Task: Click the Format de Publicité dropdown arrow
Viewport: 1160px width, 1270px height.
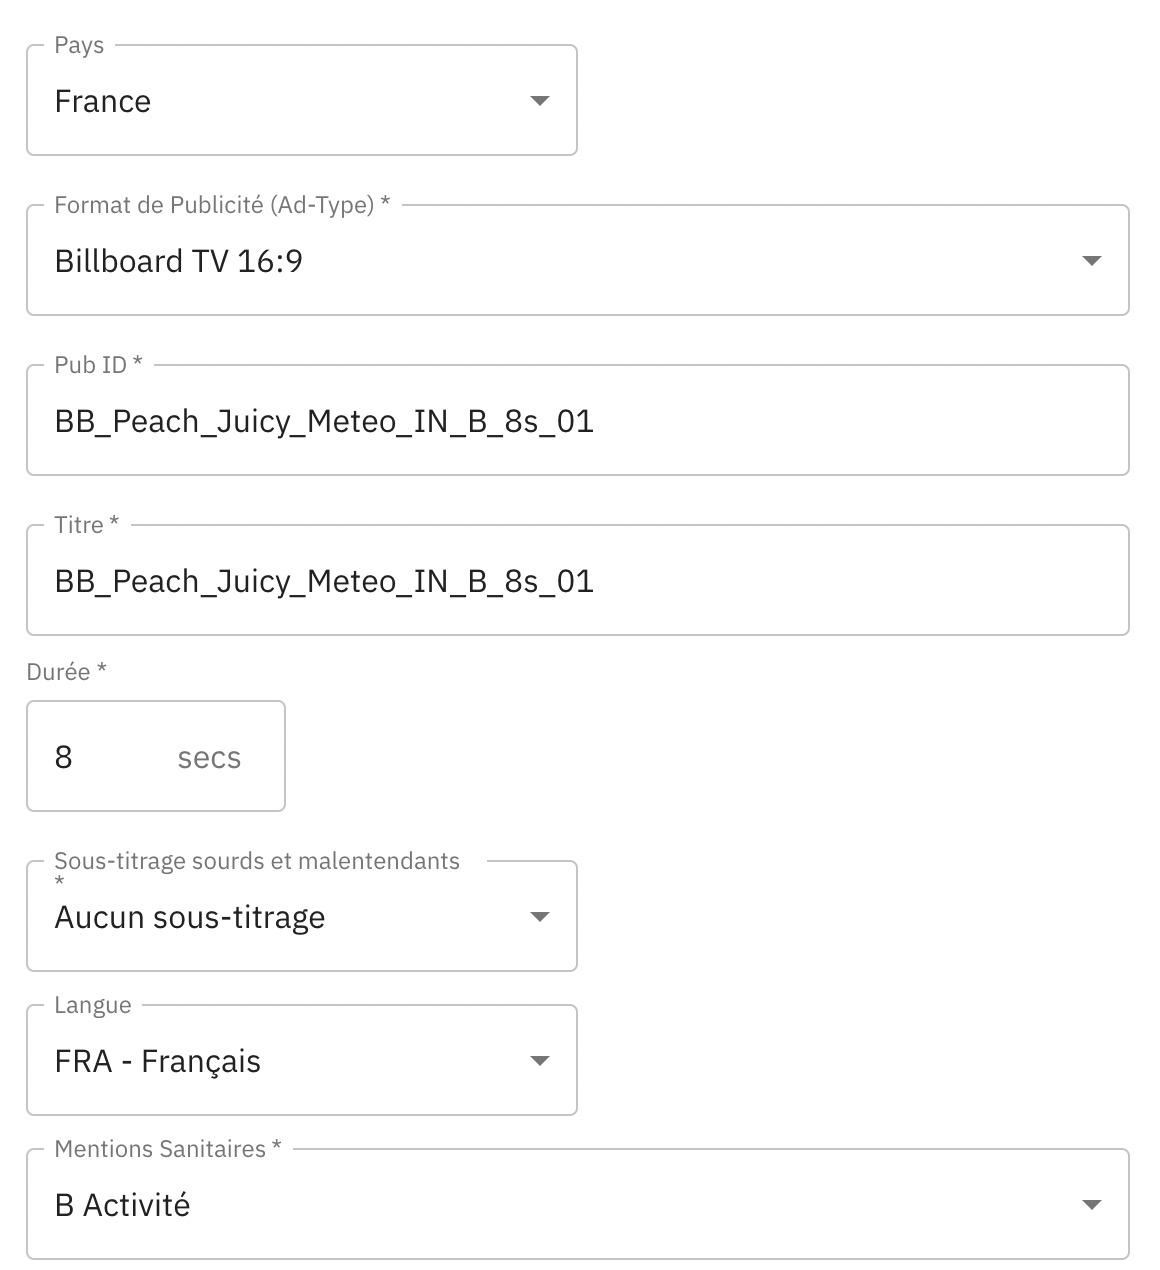Action: pyautogui.click(x=1092, y=261)
